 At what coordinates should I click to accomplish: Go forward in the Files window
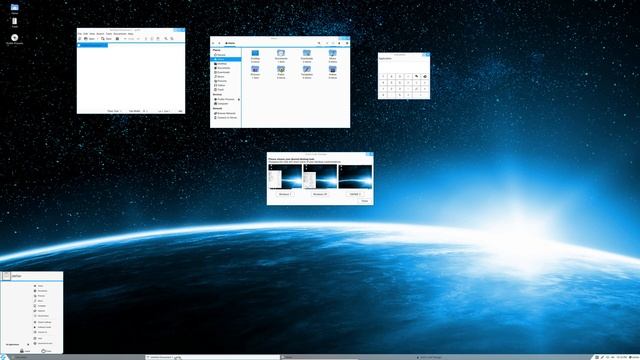(219, 43)
